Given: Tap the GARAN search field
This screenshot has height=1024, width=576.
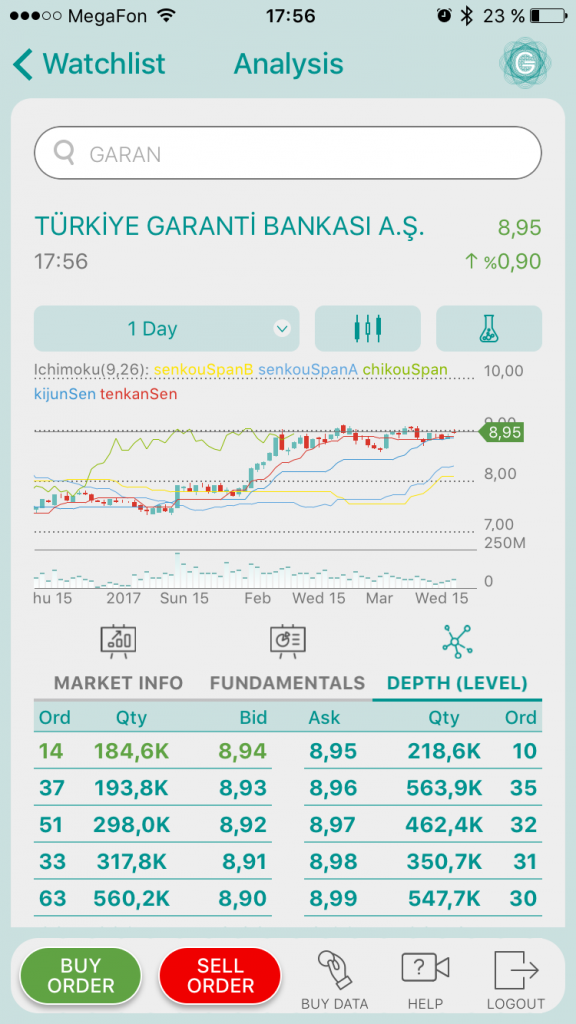Looking at the screenshot, I should (x=288, y=153).
